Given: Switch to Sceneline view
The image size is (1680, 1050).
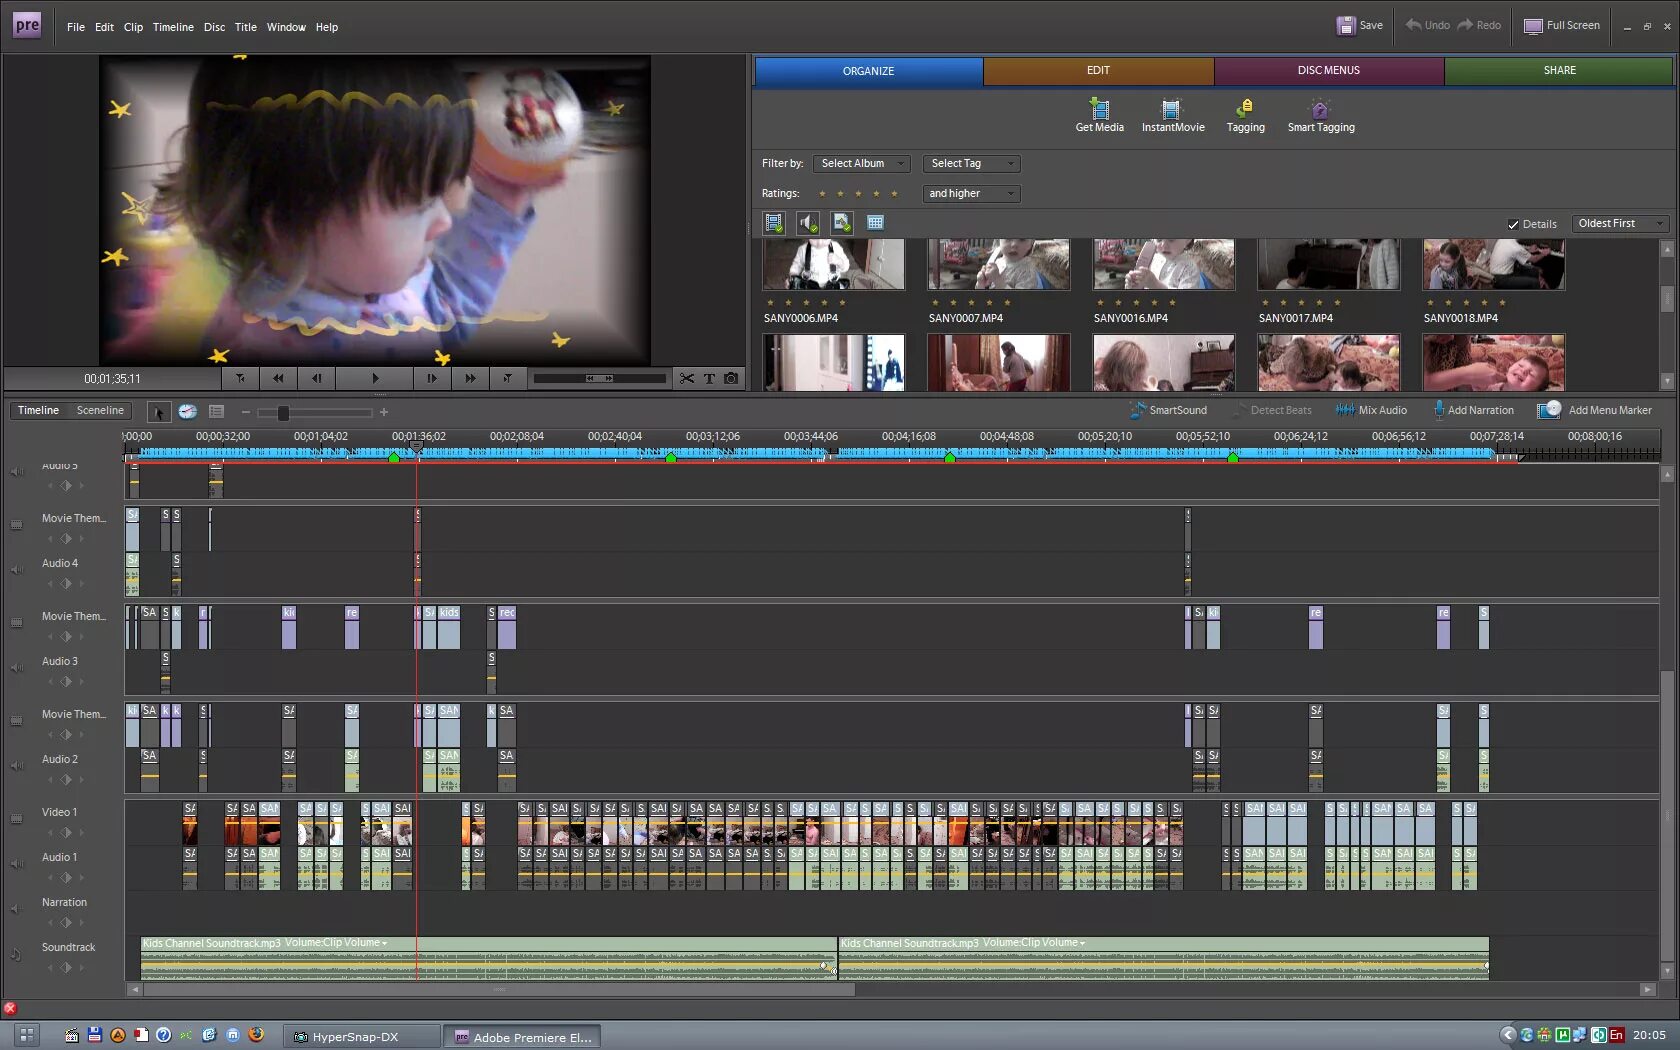Looking at the screenshot, I should coord(100,410).
